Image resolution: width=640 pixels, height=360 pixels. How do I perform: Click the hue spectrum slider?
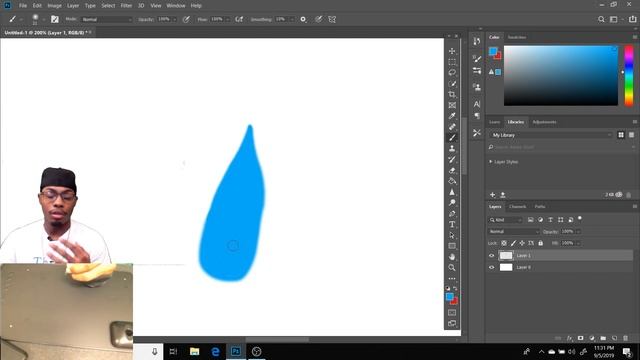(x=629, y=76)
